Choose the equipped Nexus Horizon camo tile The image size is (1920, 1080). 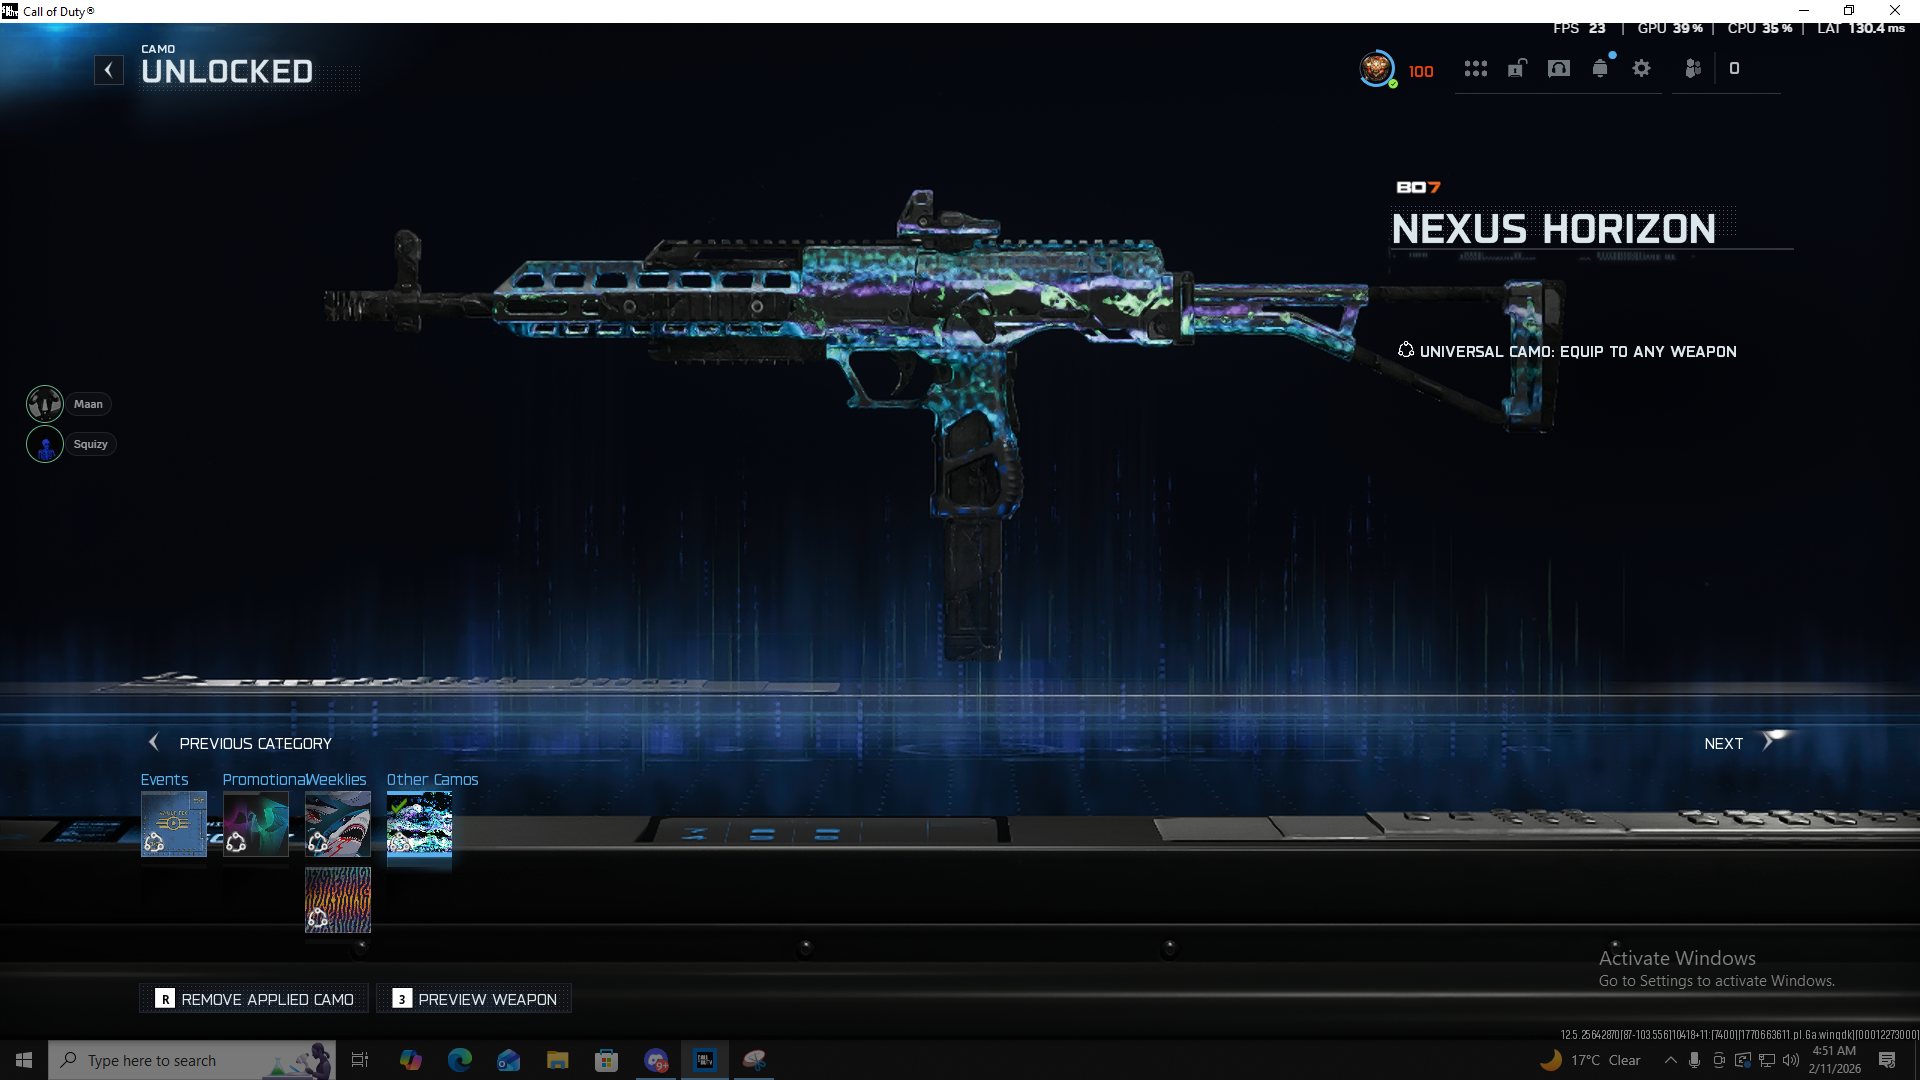420,824
